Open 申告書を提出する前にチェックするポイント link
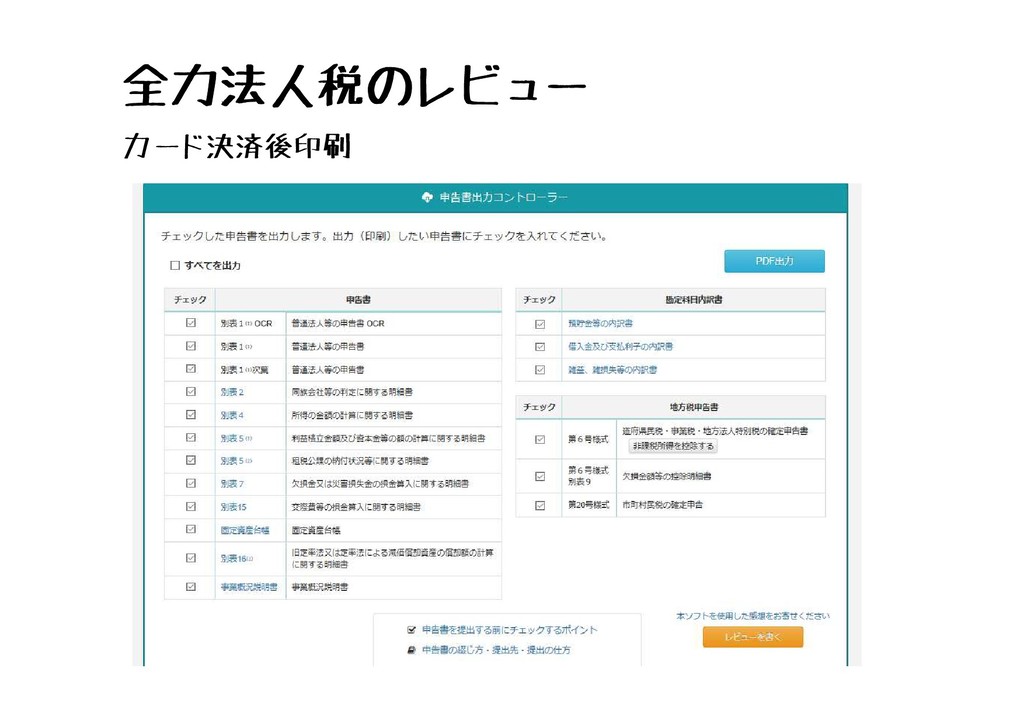Viewport: 1024px width, 724px height. 509,630
